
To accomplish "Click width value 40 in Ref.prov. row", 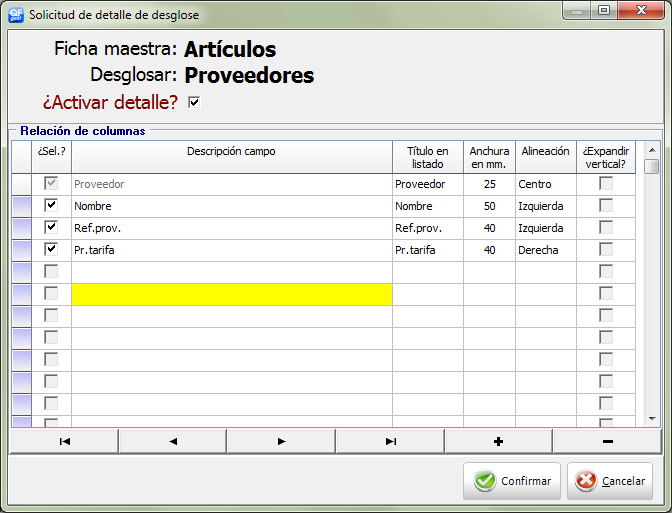I will [489, 228].
